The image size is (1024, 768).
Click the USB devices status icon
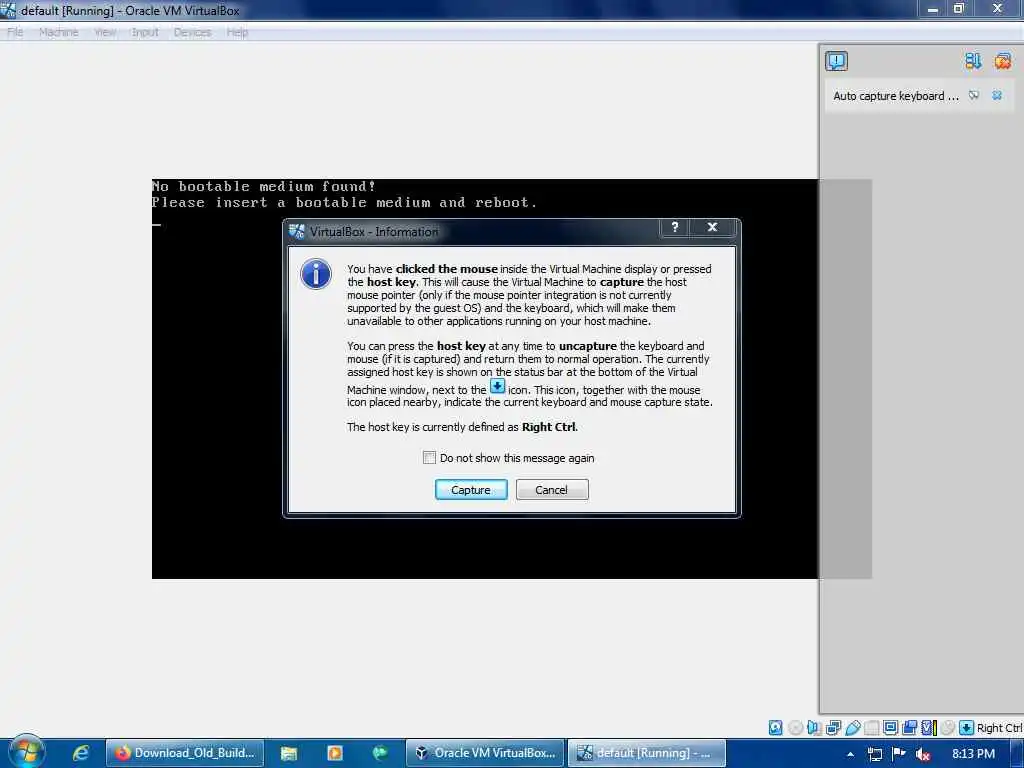click(853, 728)
